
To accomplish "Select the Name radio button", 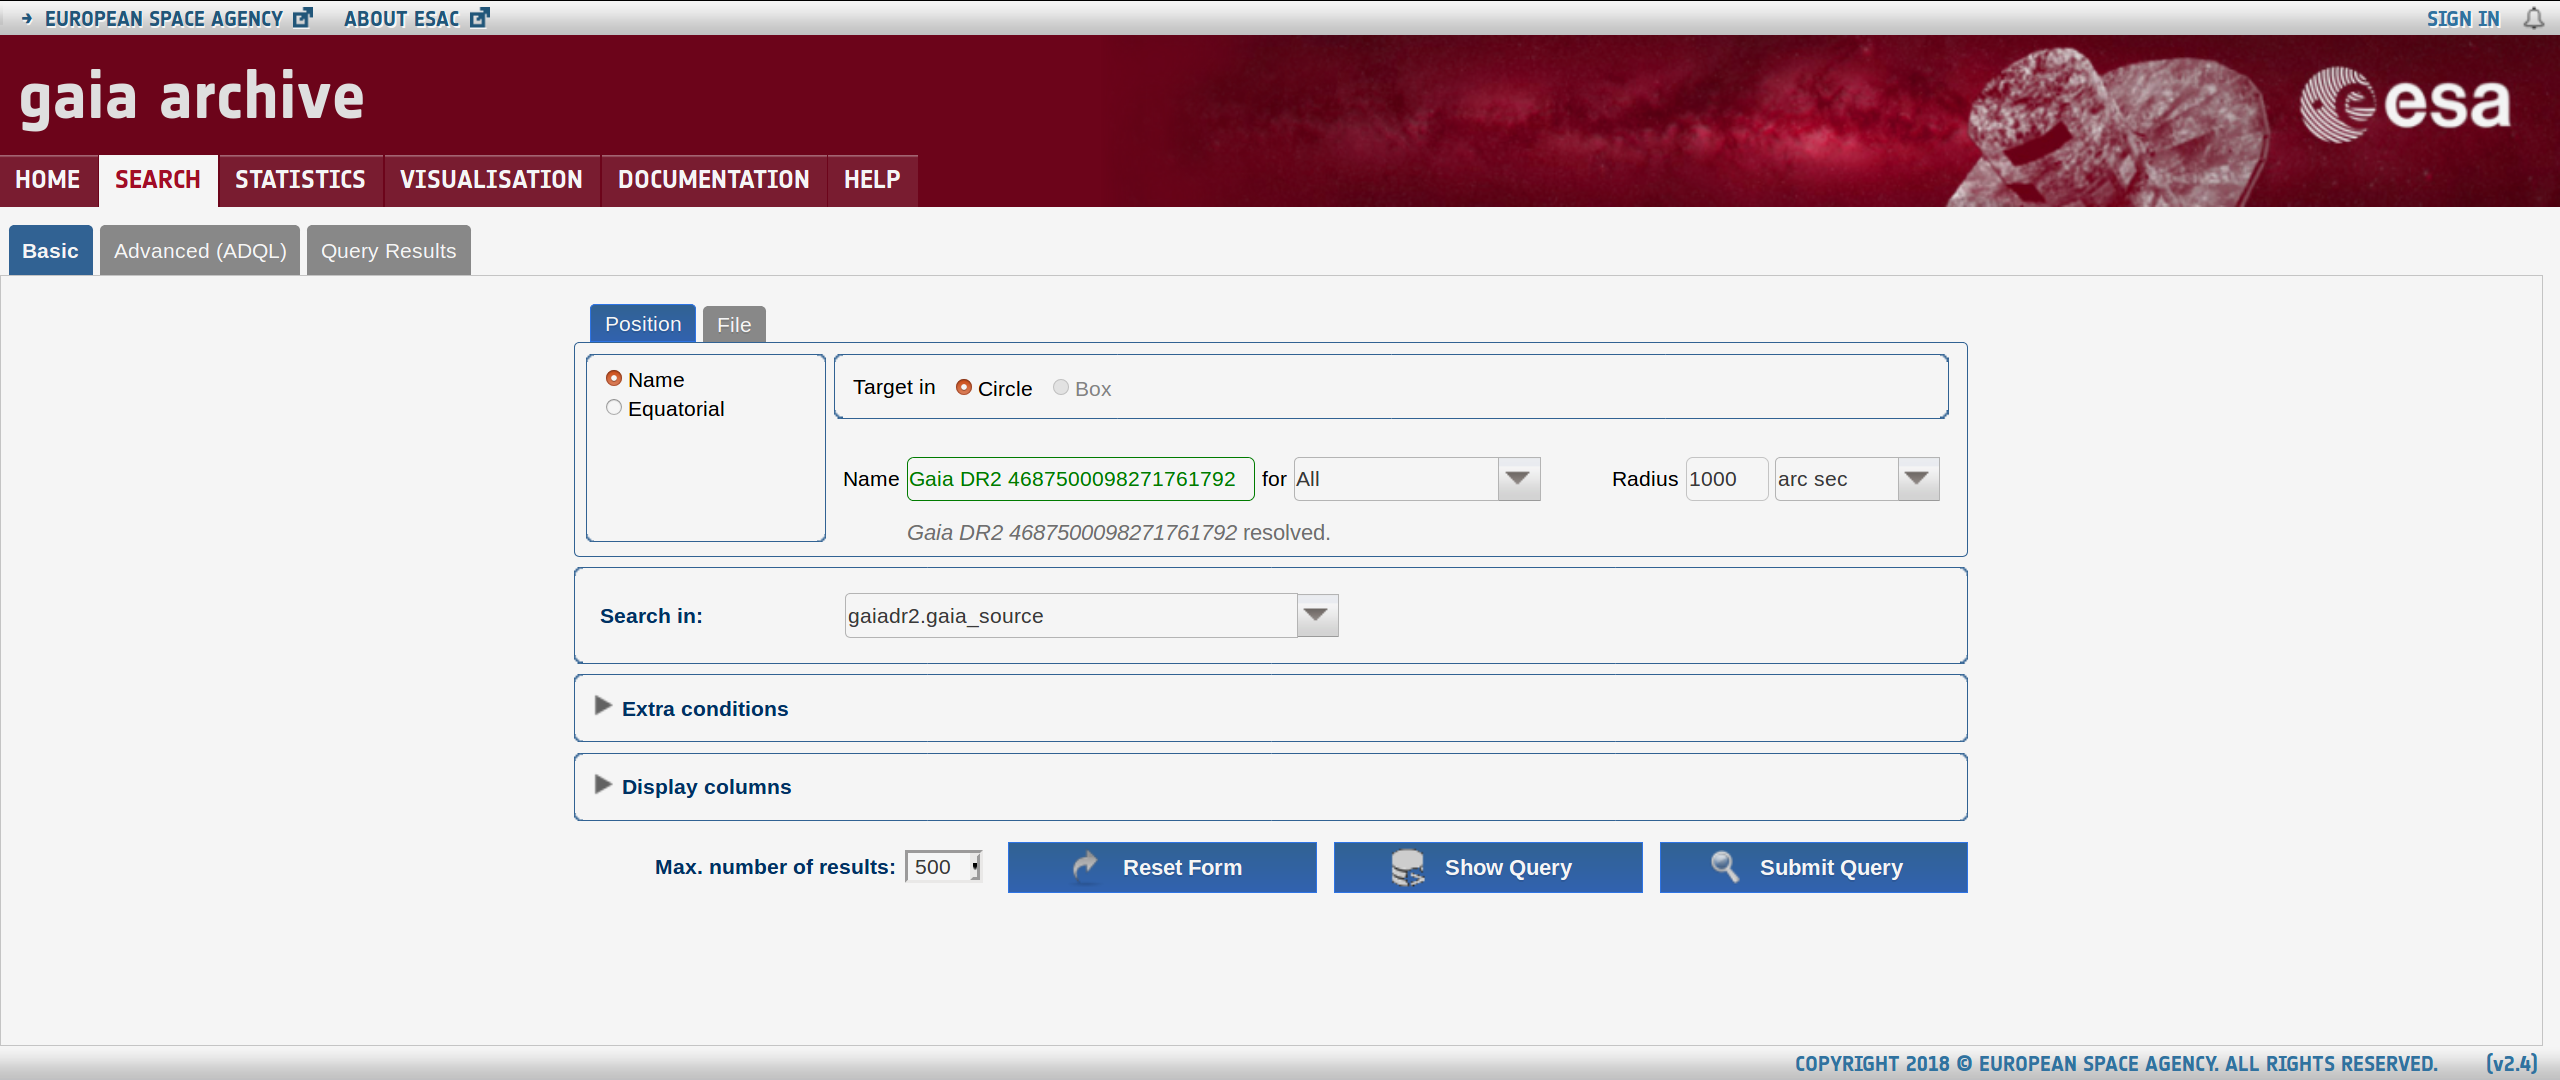I will point(614,379).
